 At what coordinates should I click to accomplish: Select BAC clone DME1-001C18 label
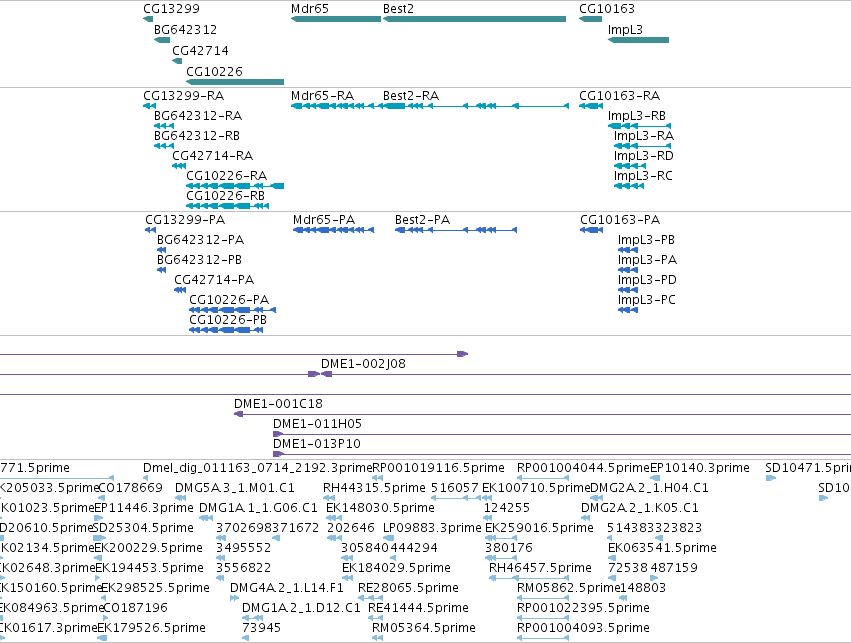pos(278,404)
